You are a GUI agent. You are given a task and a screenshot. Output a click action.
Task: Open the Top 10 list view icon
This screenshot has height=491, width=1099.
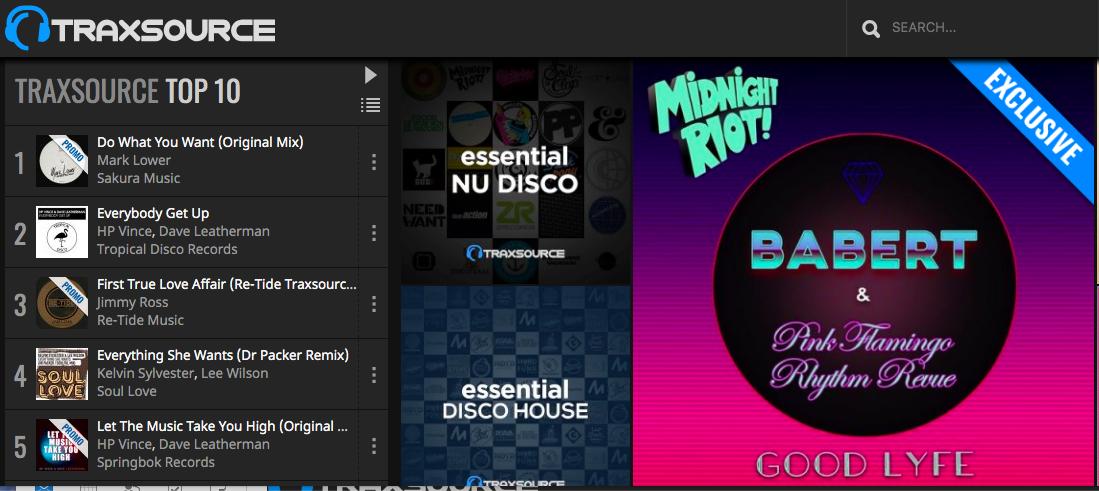click(371, 105)
